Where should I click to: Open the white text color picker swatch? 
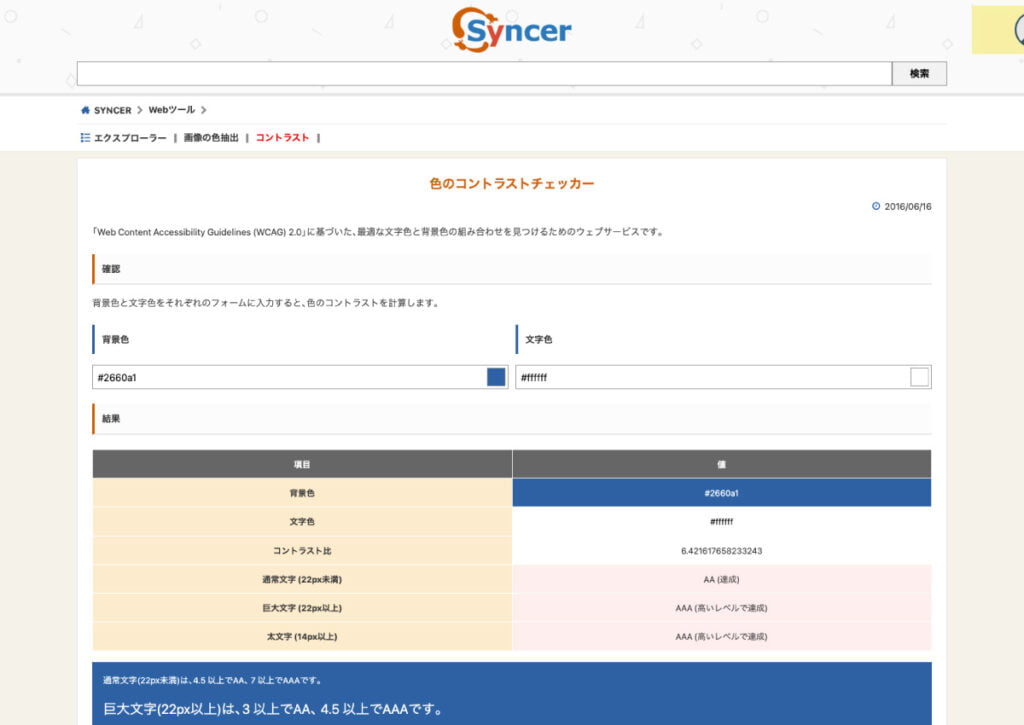pos(920,377)
